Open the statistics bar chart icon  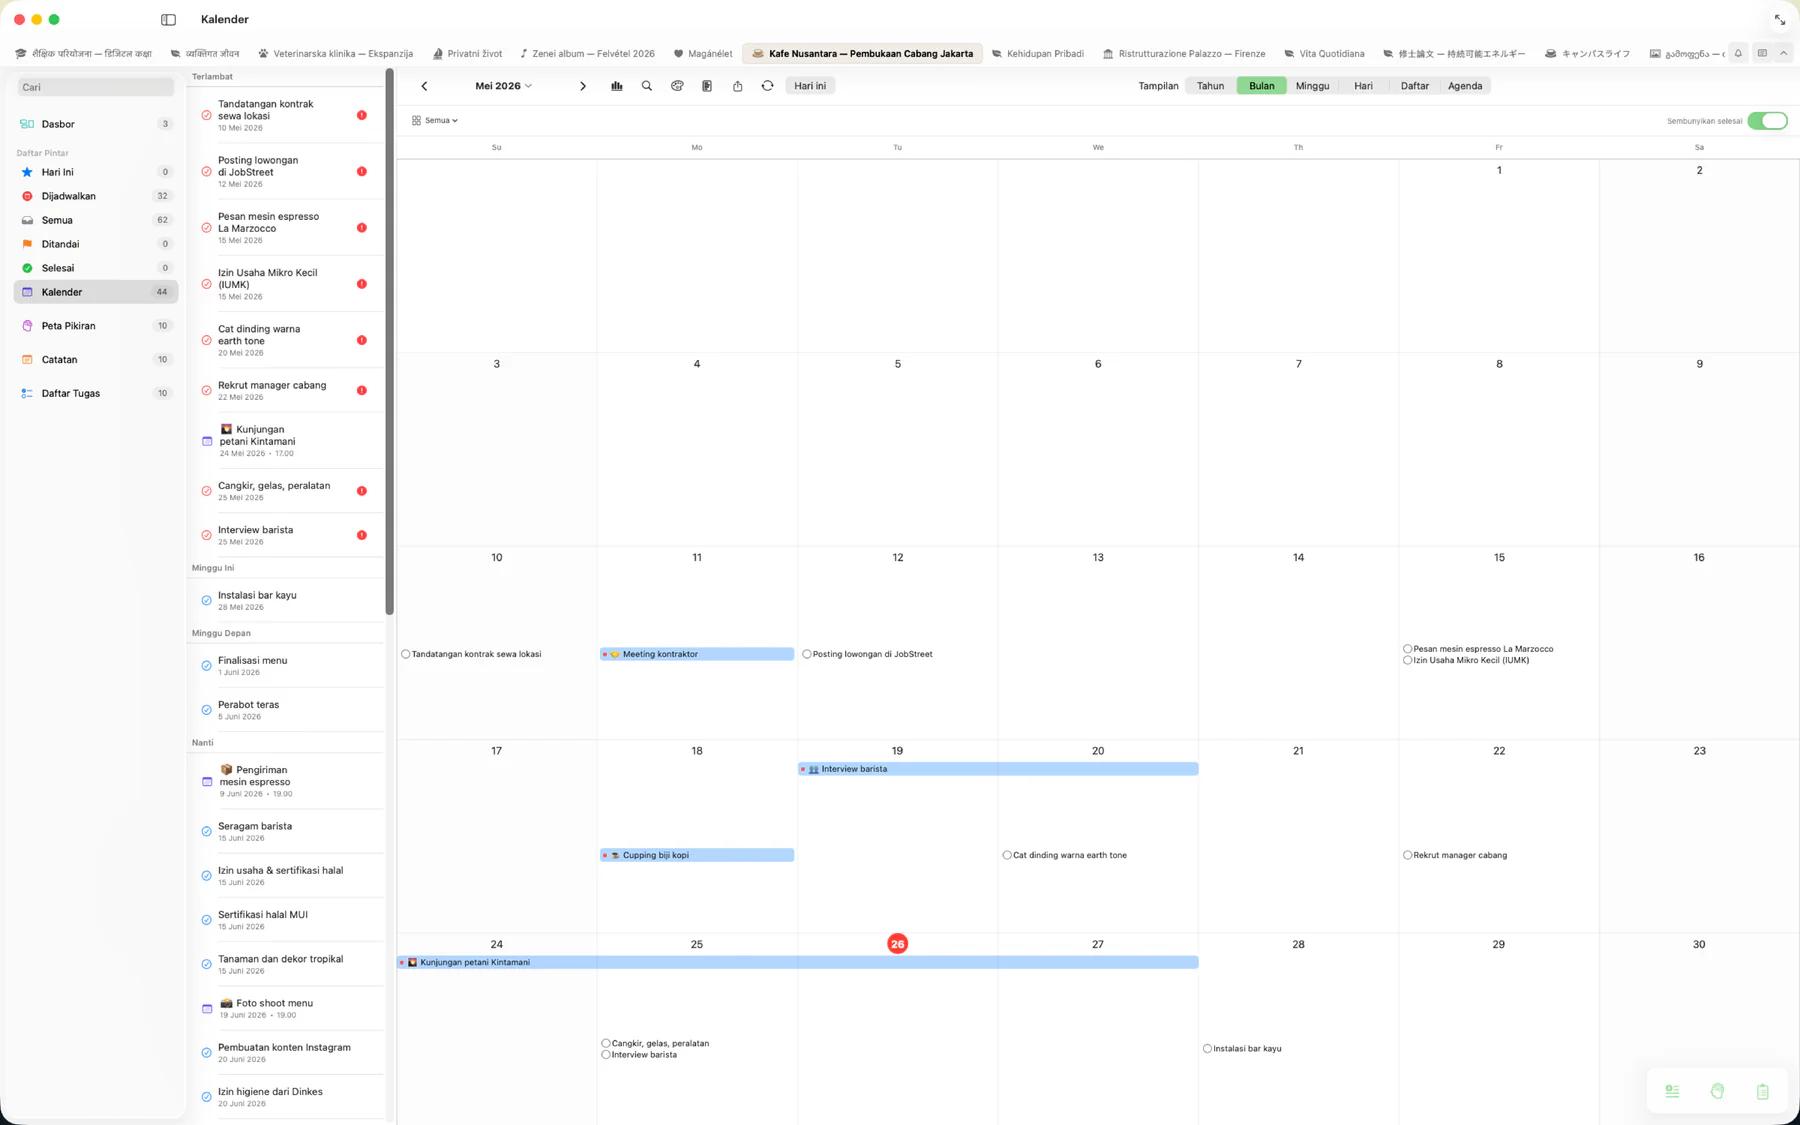click(617, 86)
